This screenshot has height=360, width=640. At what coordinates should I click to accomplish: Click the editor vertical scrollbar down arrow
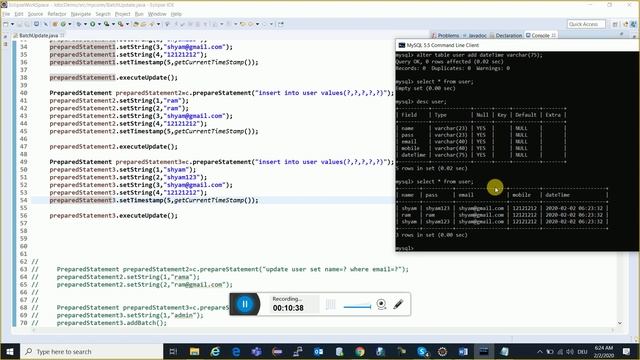pyautogui.click(x=620, y=323)
